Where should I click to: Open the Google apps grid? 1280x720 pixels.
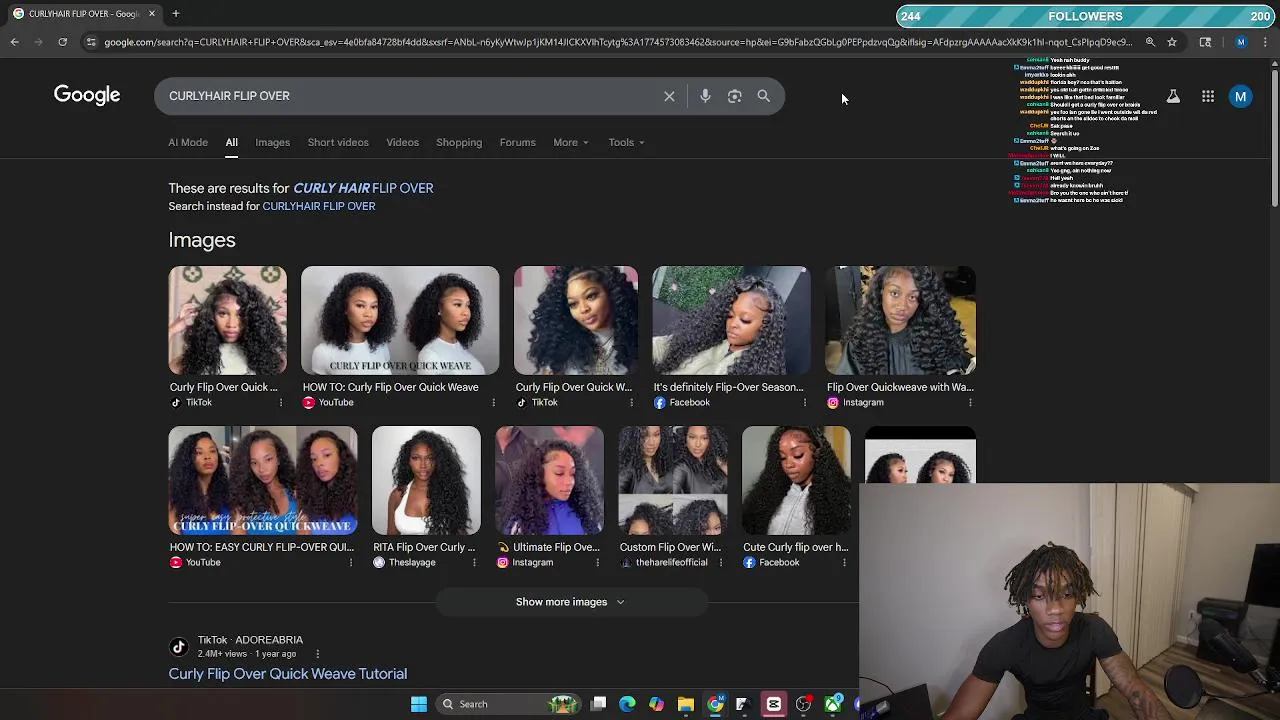(1208, 97)
